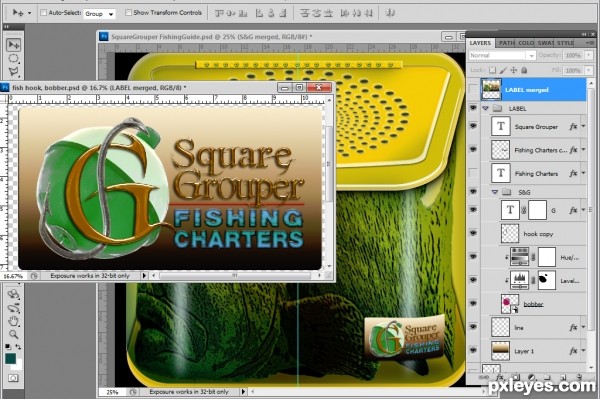
Task: Click the Hue/Saturation layer mask thumbnail
Action: tap(547, 257)
